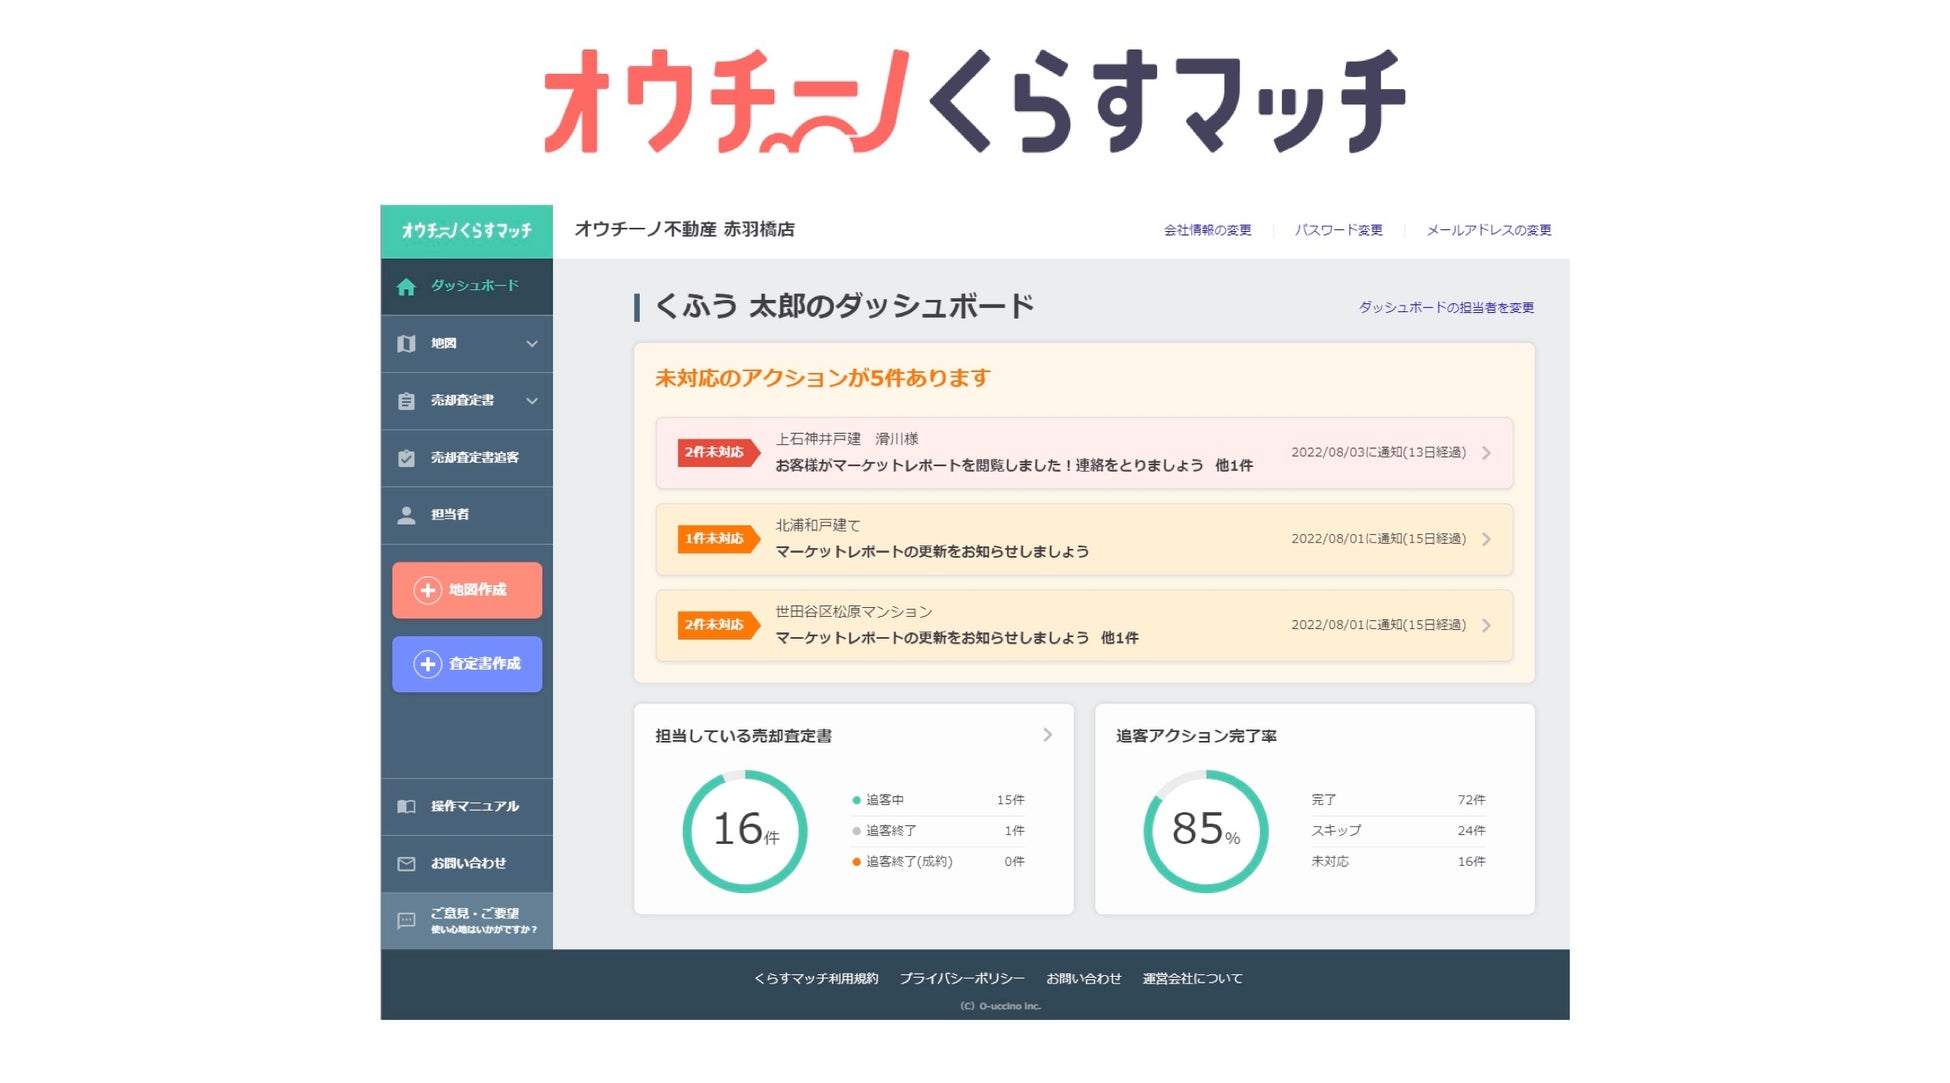This screenshot has height=1083, width=1950.
Task: Click the speech bubble icon for ご意見・ご要望
Action: [406, 921]
